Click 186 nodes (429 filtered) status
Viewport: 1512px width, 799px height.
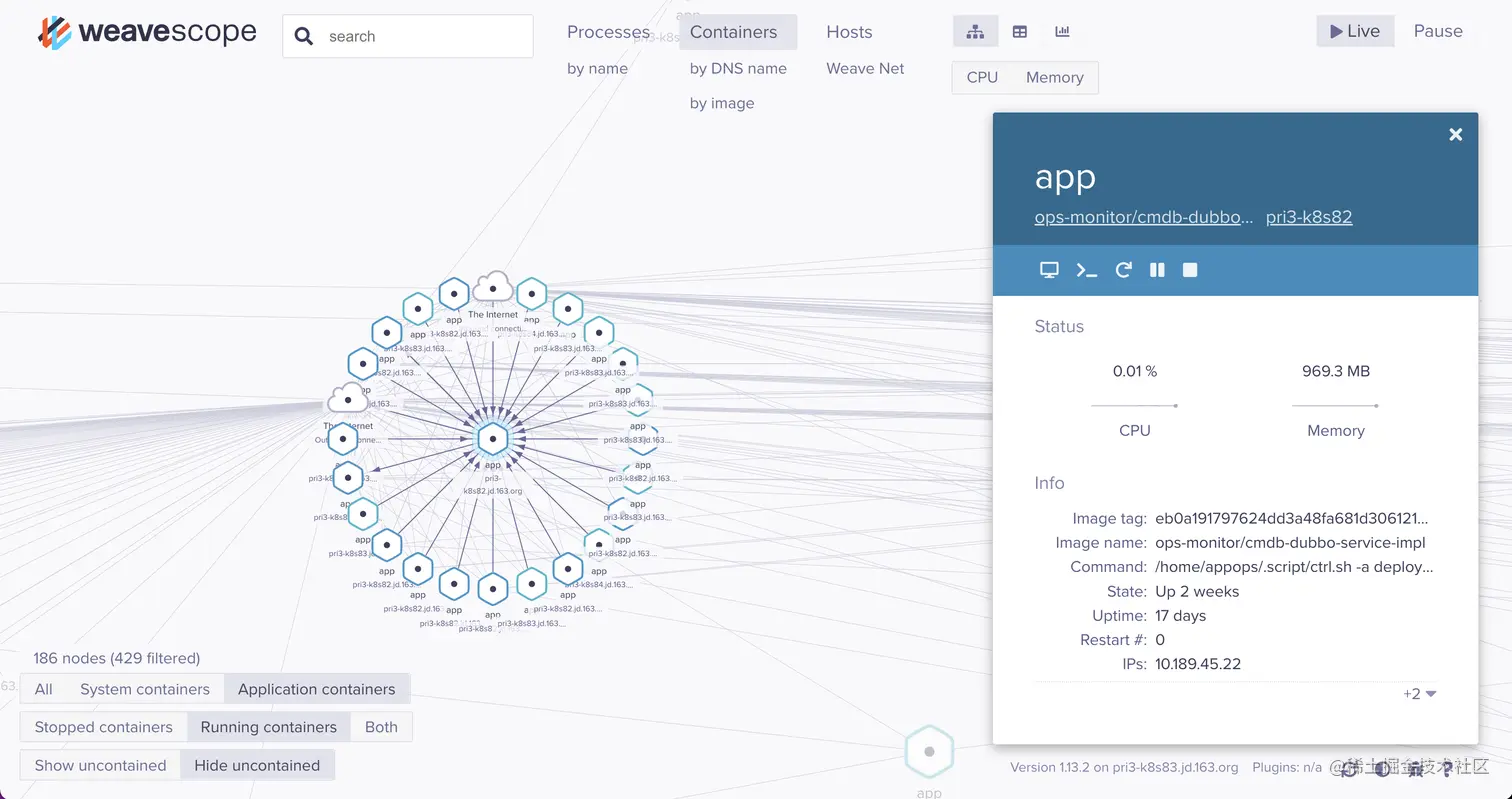[117, 658]
